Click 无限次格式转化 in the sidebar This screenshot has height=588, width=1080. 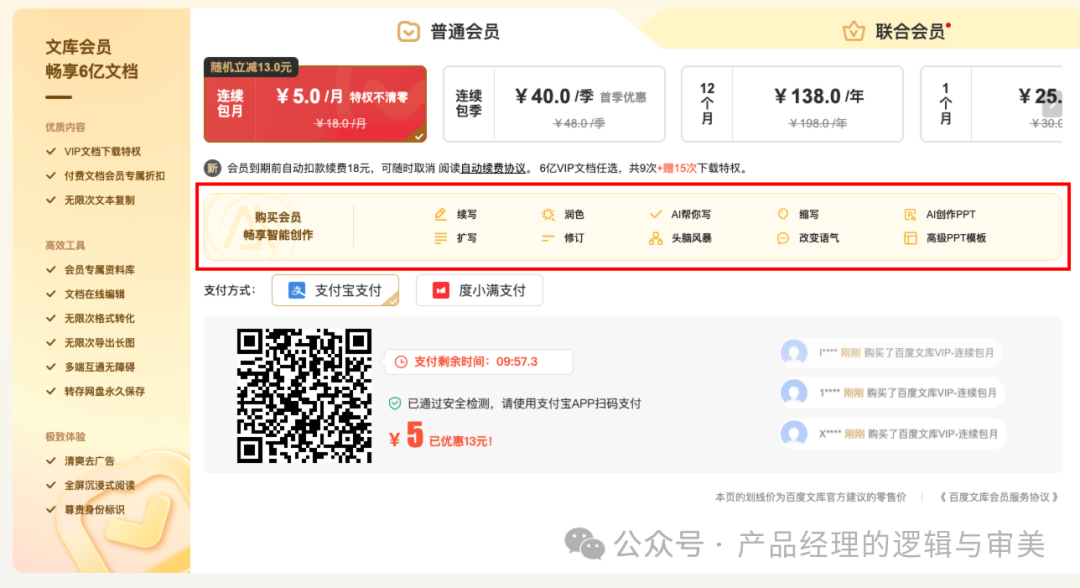(99, 318)
